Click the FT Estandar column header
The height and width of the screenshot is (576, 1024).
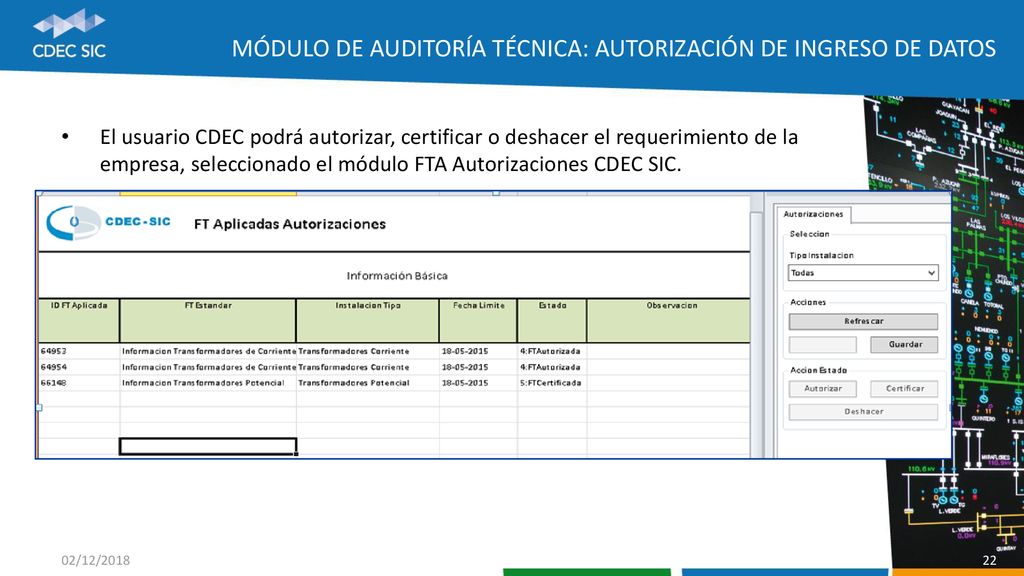pyautogui.click(x=208, y=320)
